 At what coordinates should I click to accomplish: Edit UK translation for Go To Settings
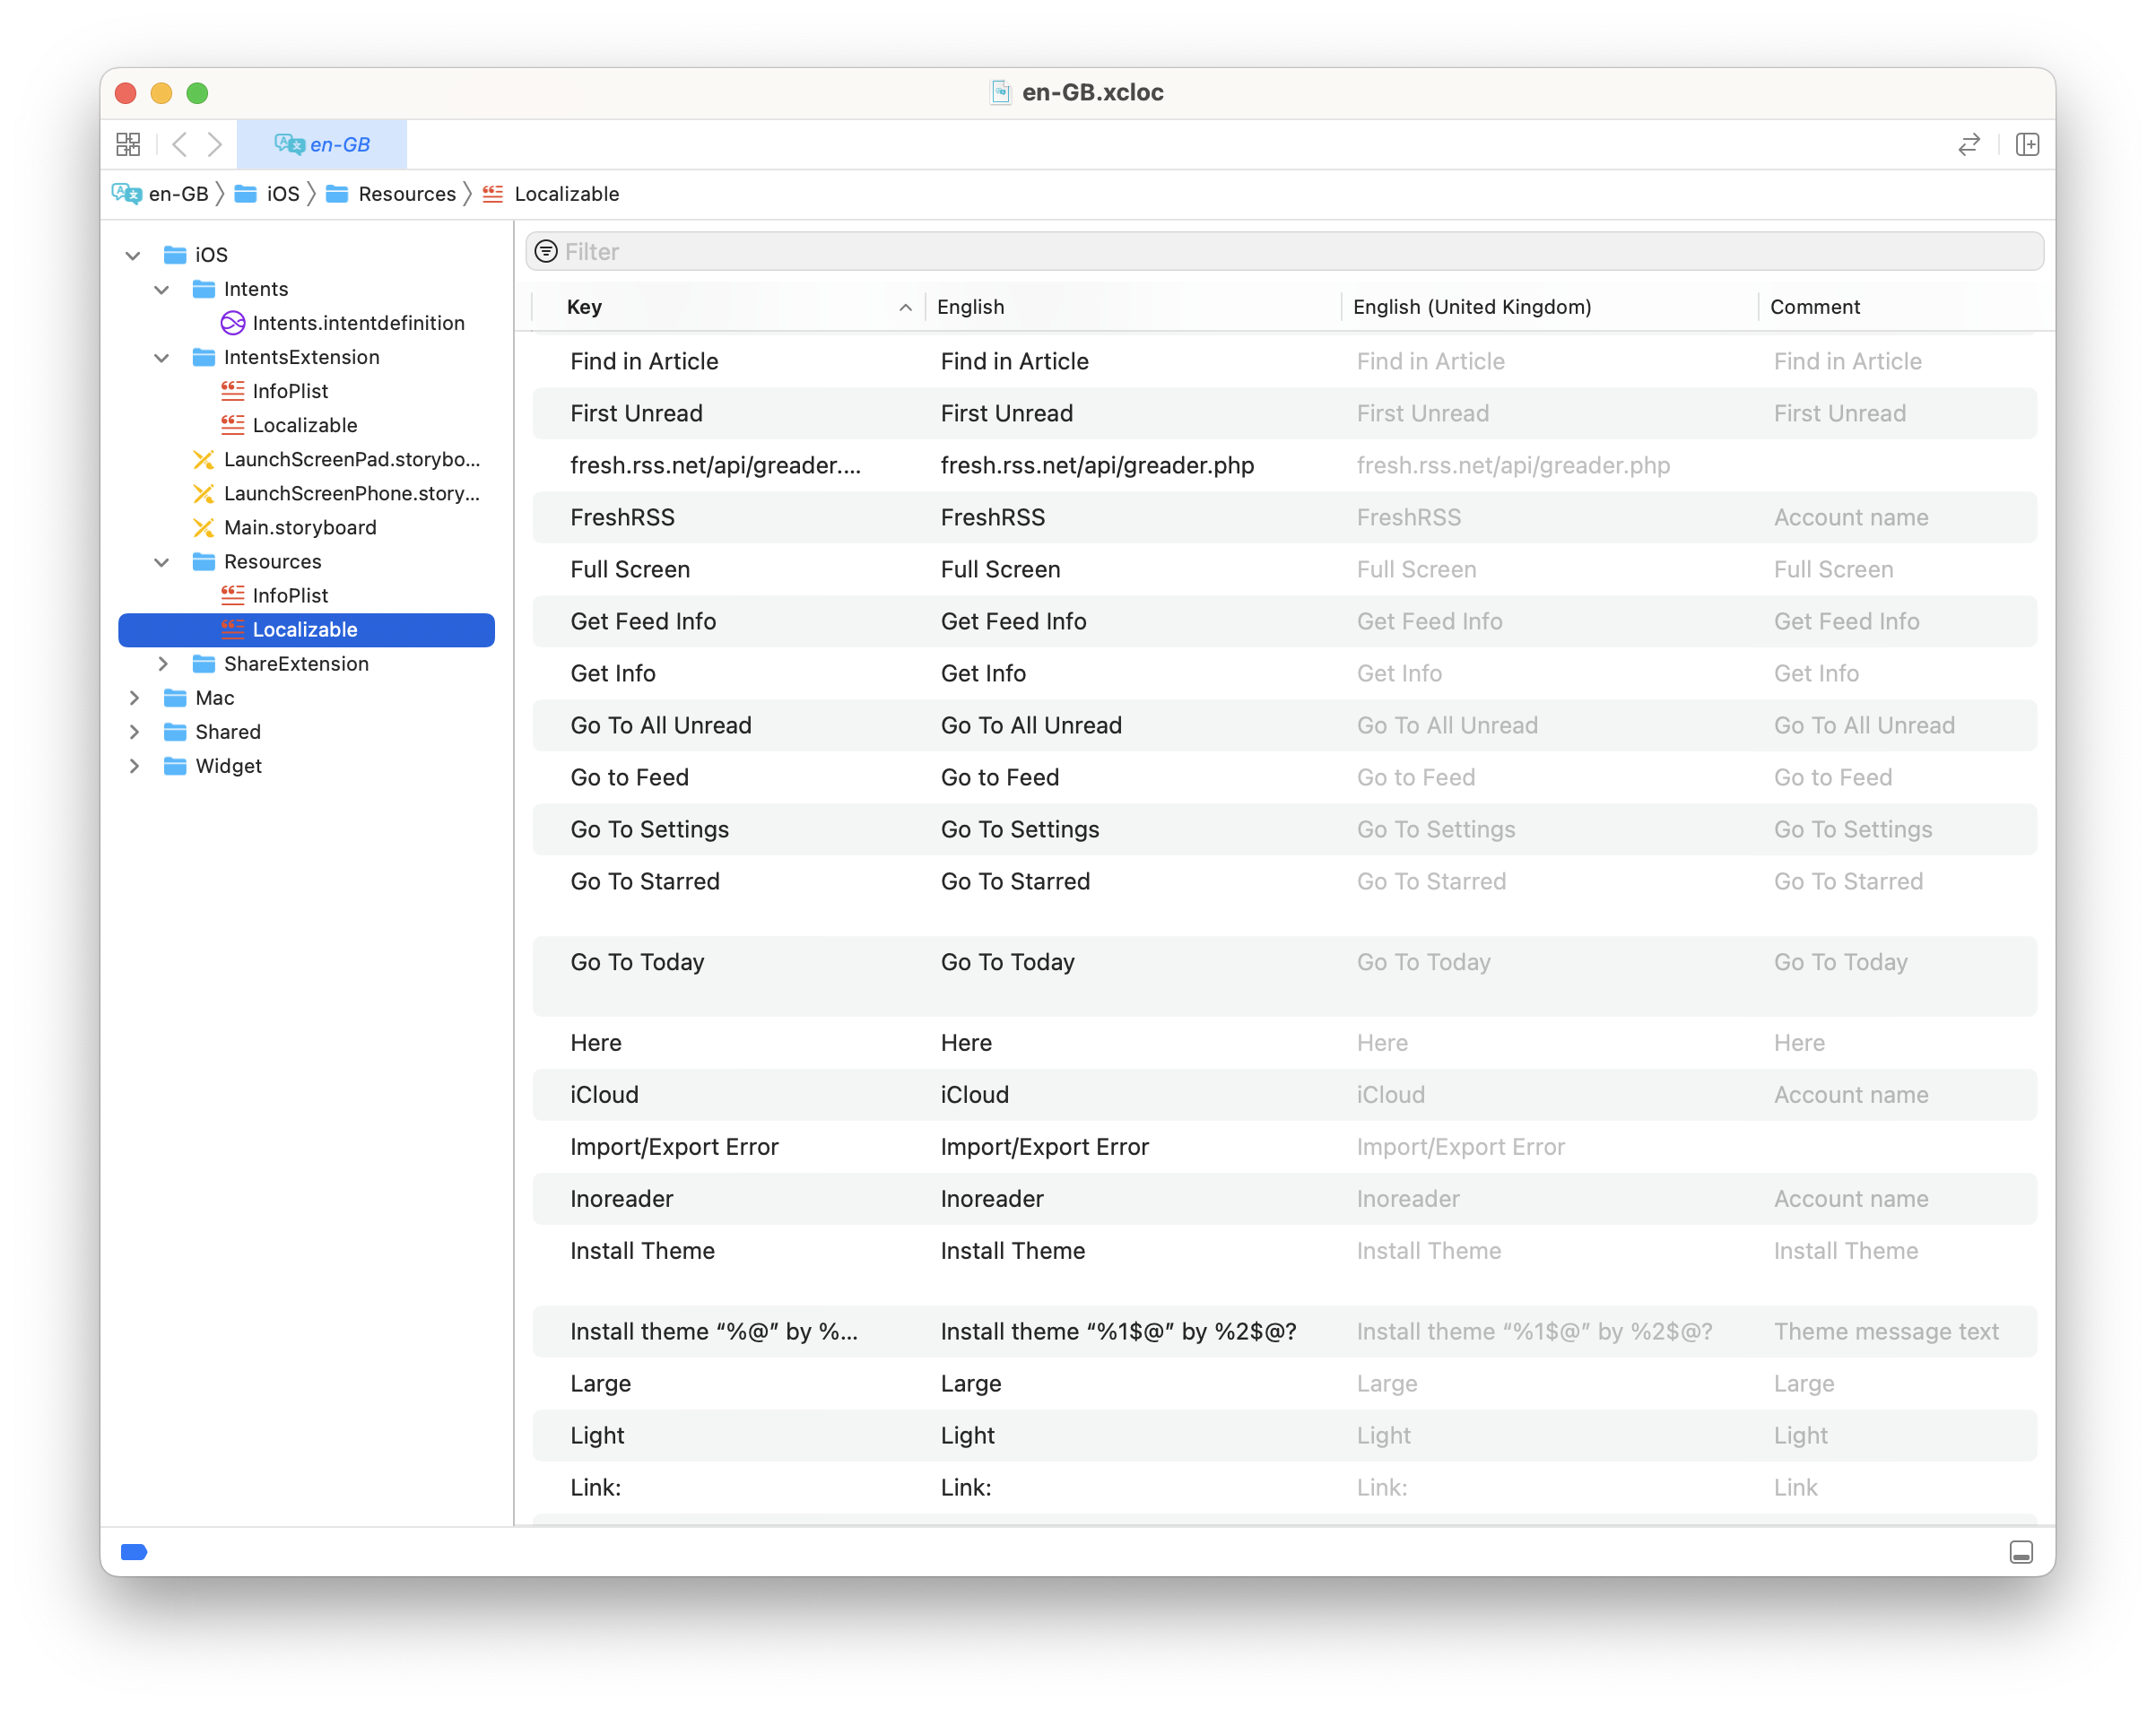coord(1435,829)
